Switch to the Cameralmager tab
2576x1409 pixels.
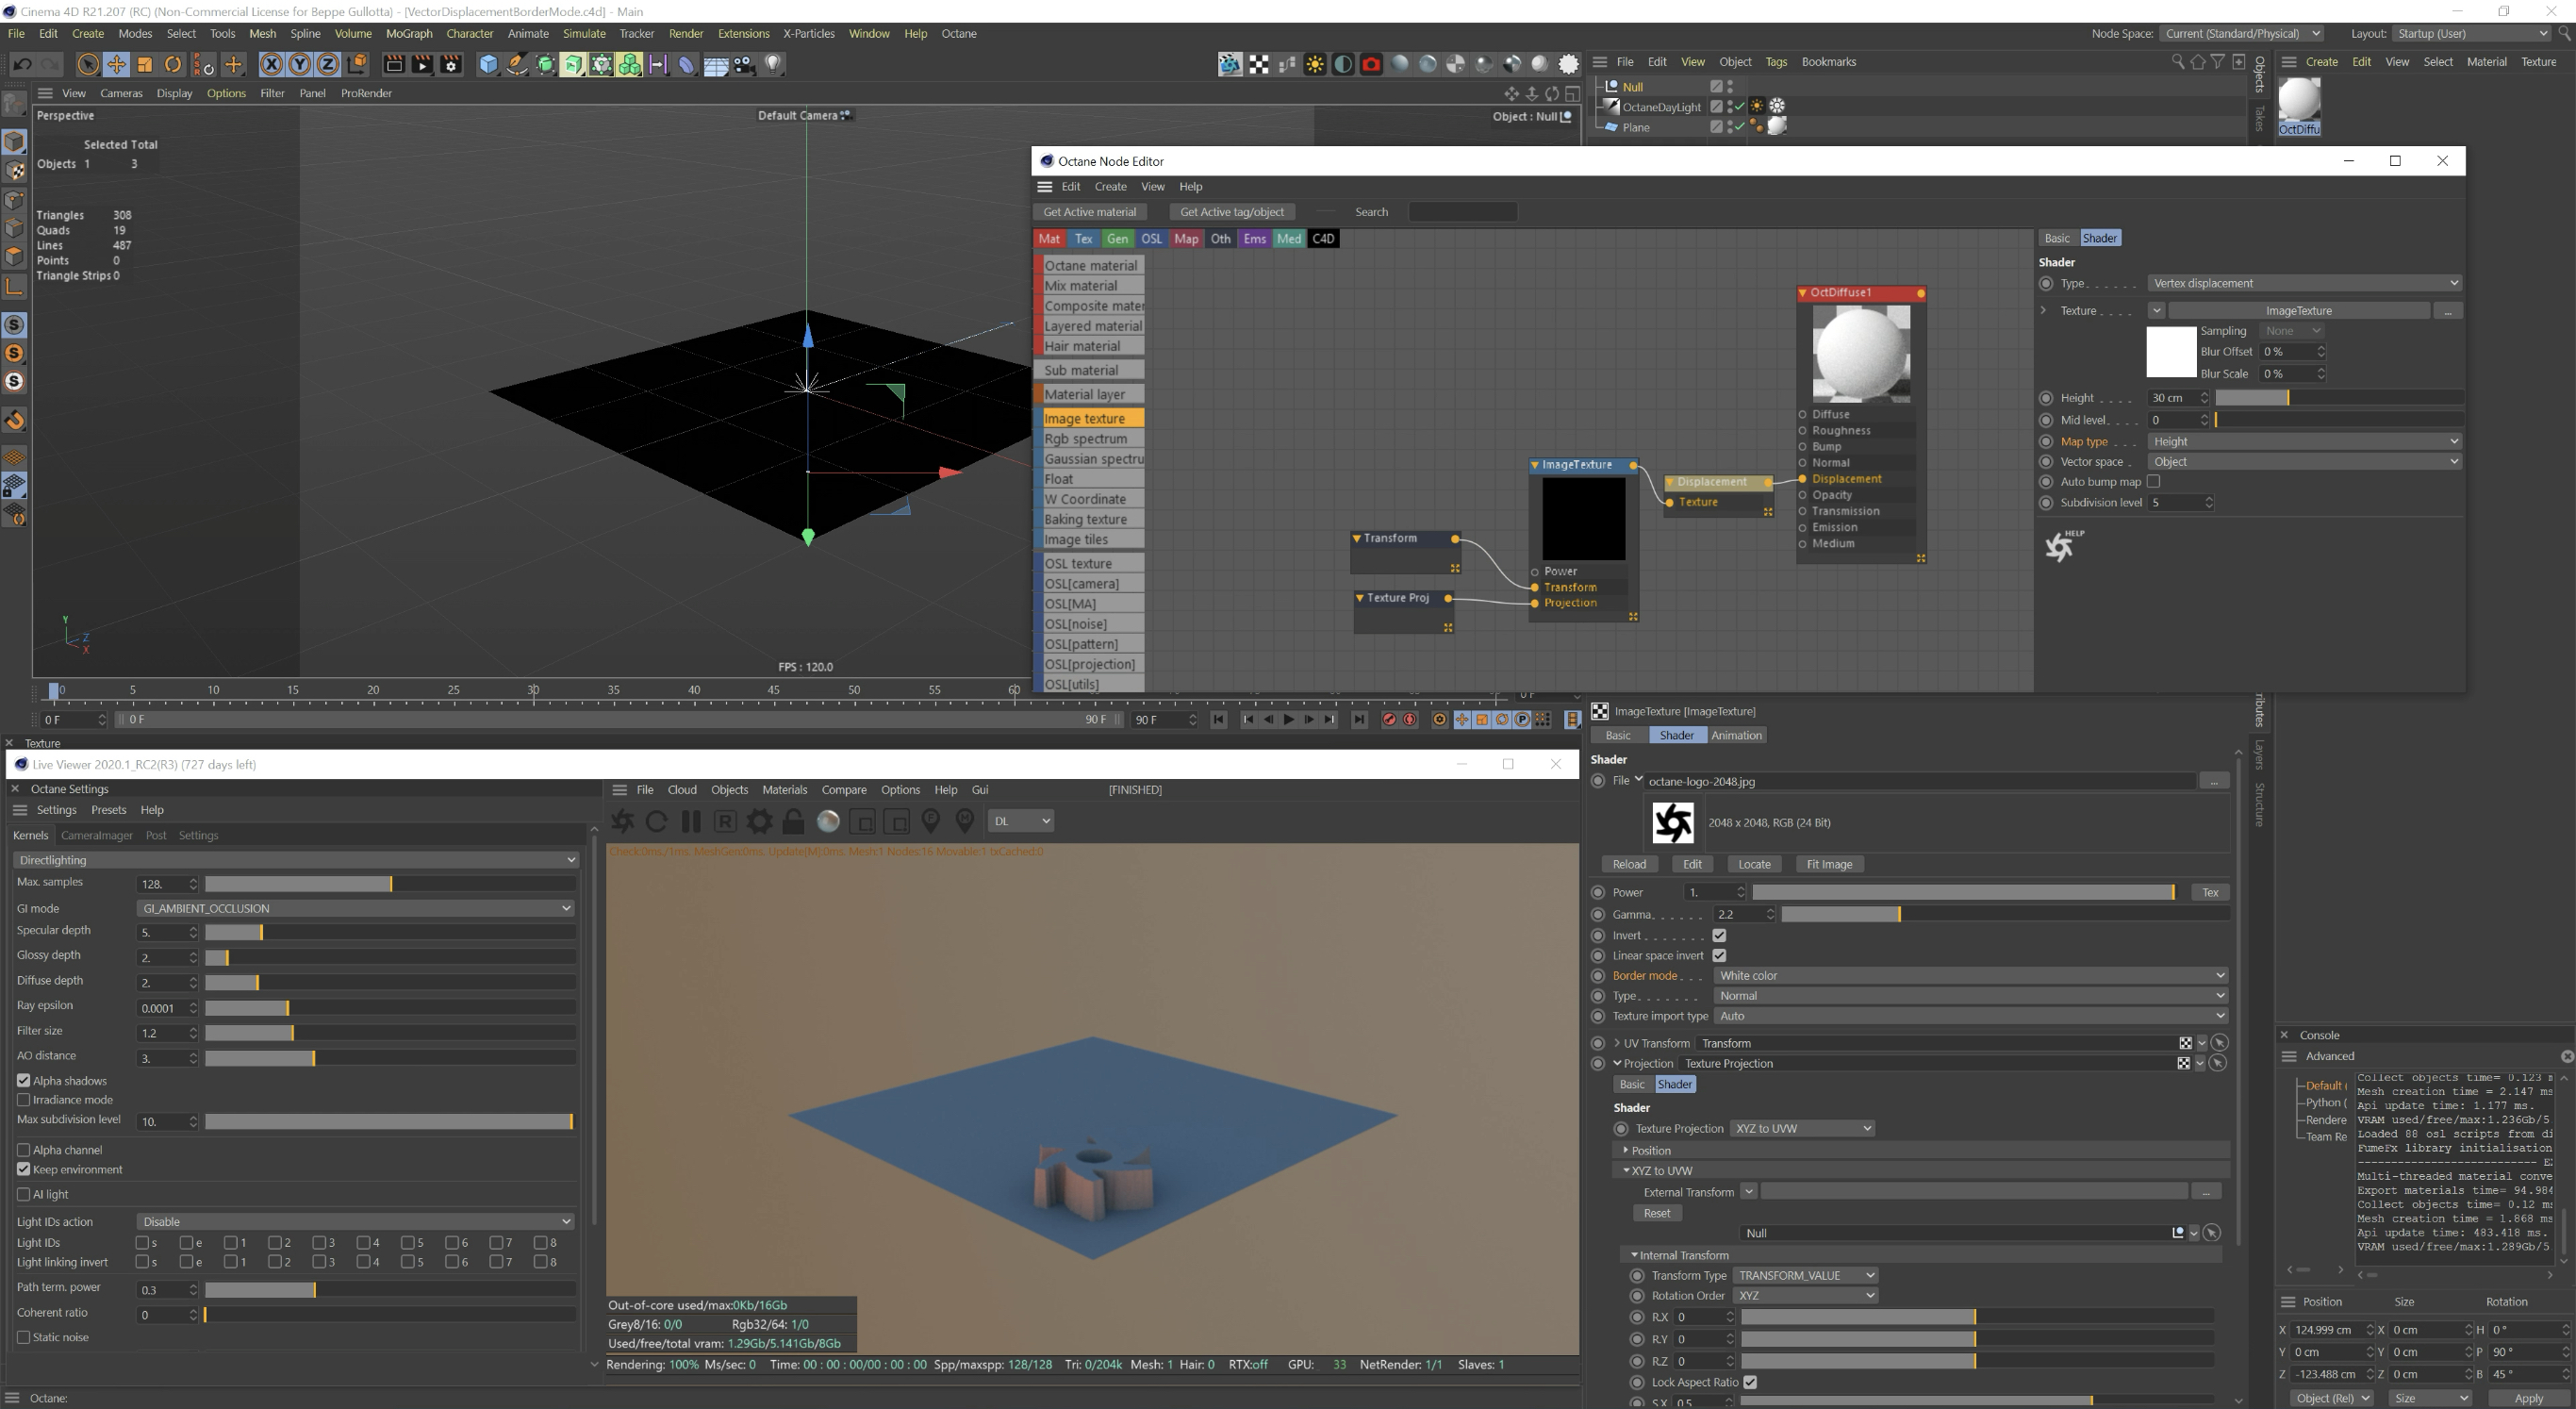click(x=96, y=836)
